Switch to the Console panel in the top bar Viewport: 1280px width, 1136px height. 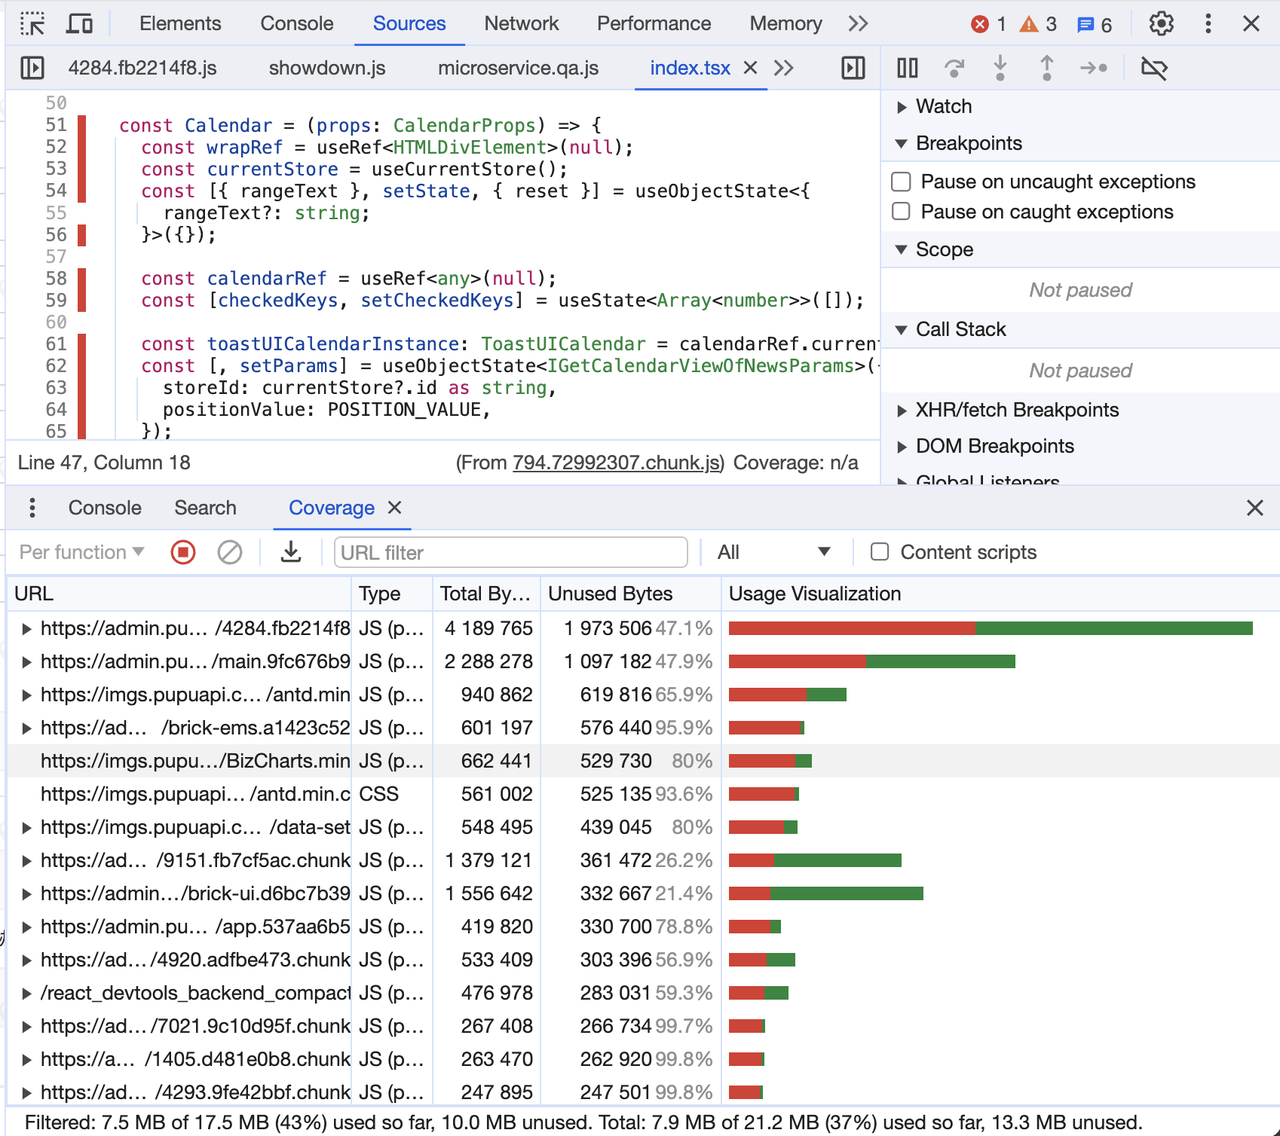pos(297,23)
